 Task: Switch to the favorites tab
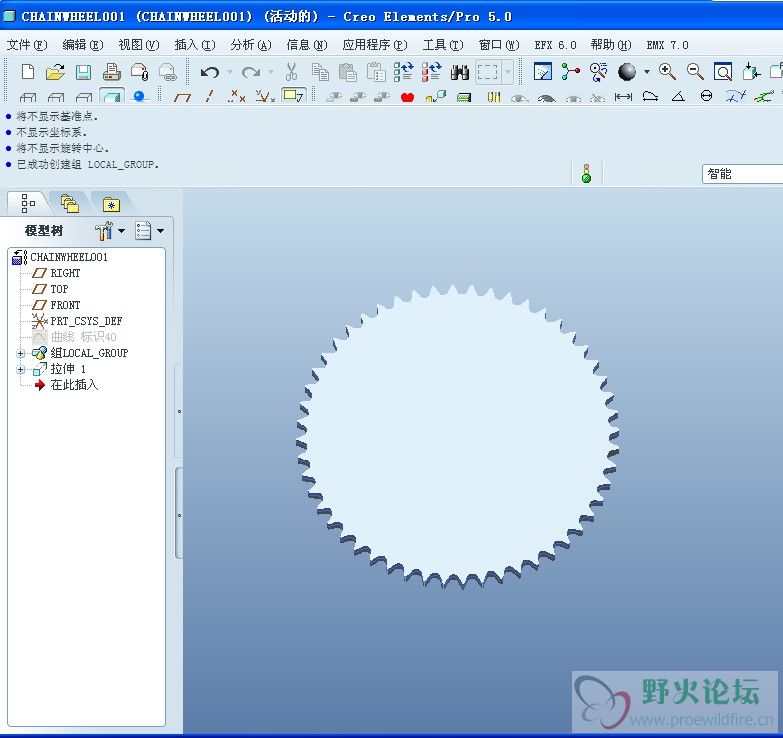(x=111, y=204)
